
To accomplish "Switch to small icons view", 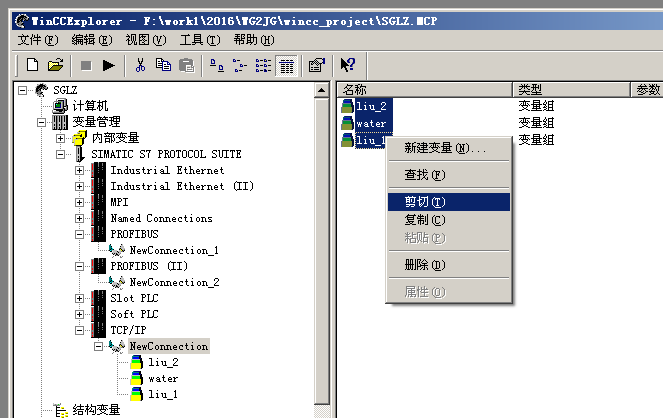I will point(240,66).
